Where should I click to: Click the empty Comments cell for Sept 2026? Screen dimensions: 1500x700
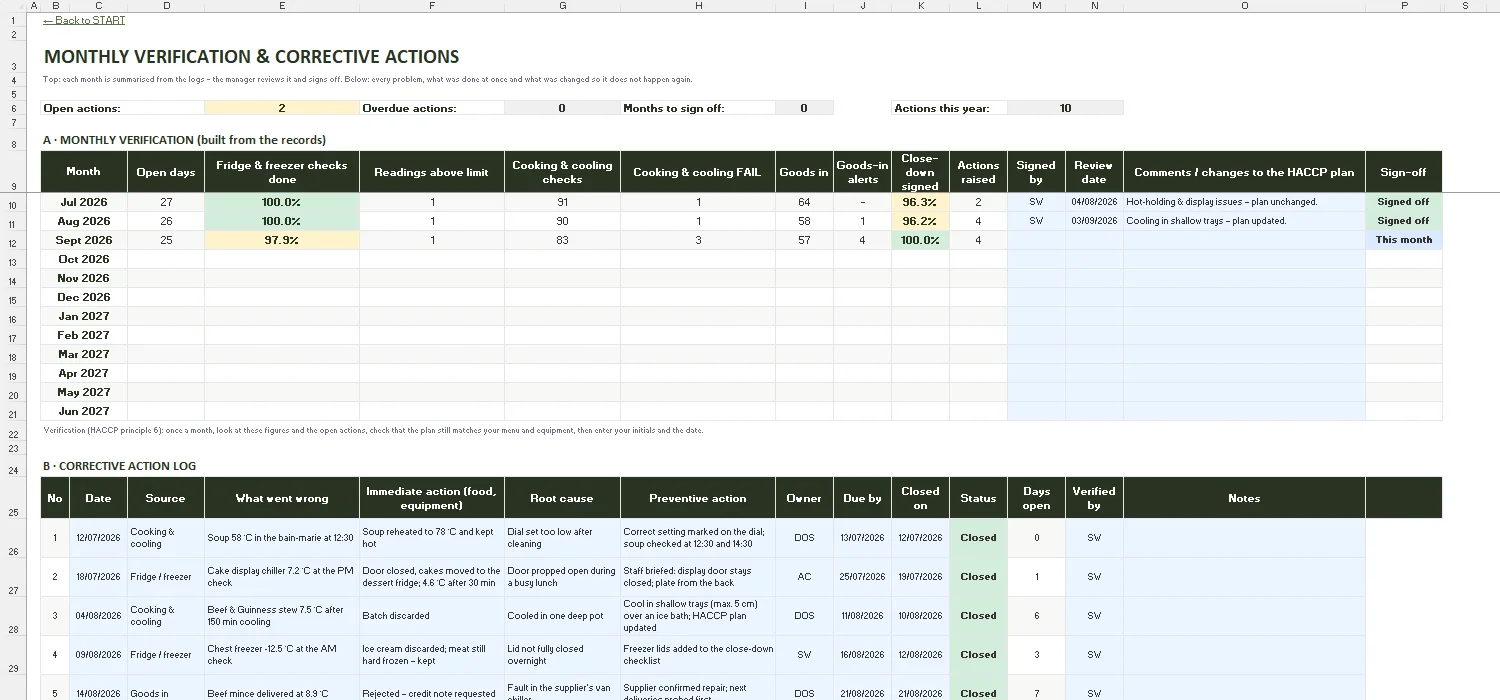(x=1244, y=240)
